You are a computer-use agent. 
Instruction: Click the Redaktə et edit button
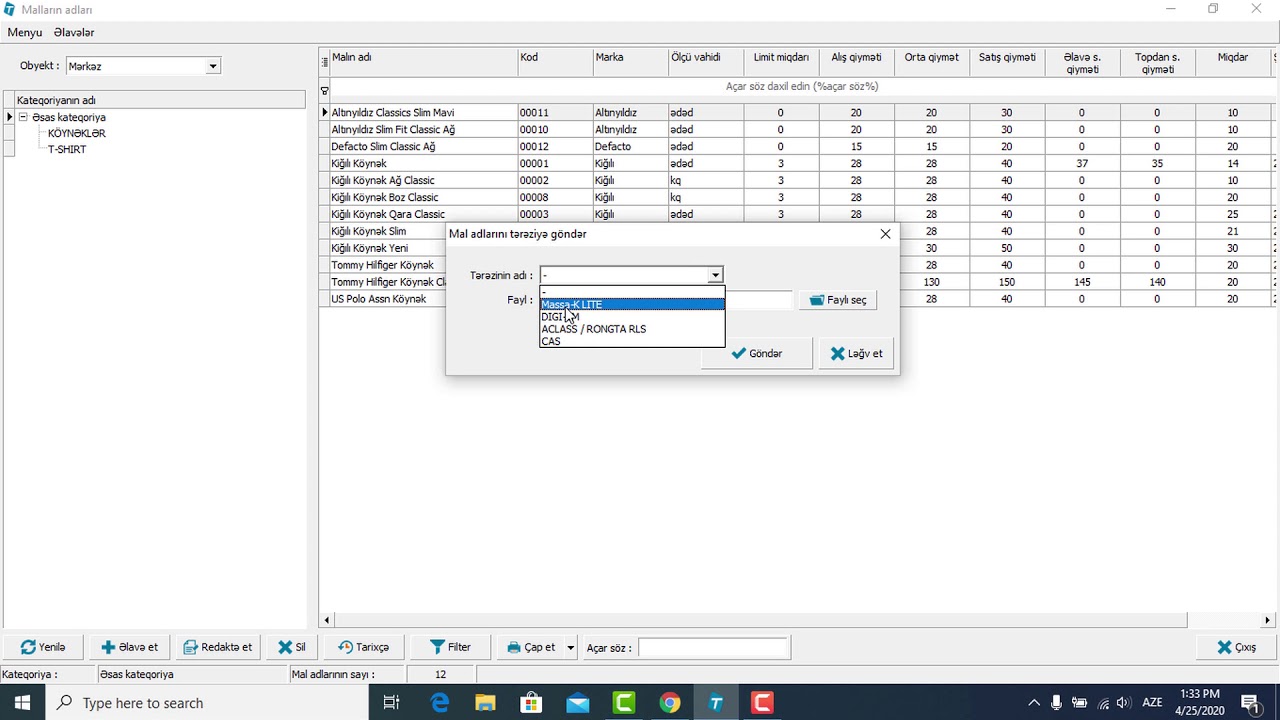click(x=218, y=647)
